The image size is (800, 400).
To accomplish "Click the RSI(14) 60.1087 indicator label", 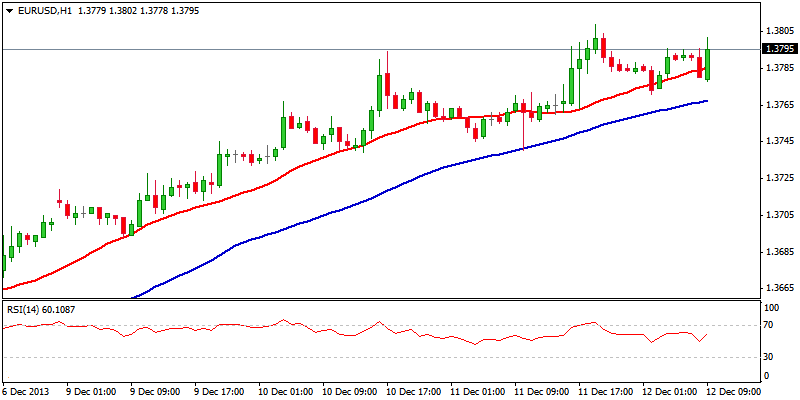I will 39,309.
